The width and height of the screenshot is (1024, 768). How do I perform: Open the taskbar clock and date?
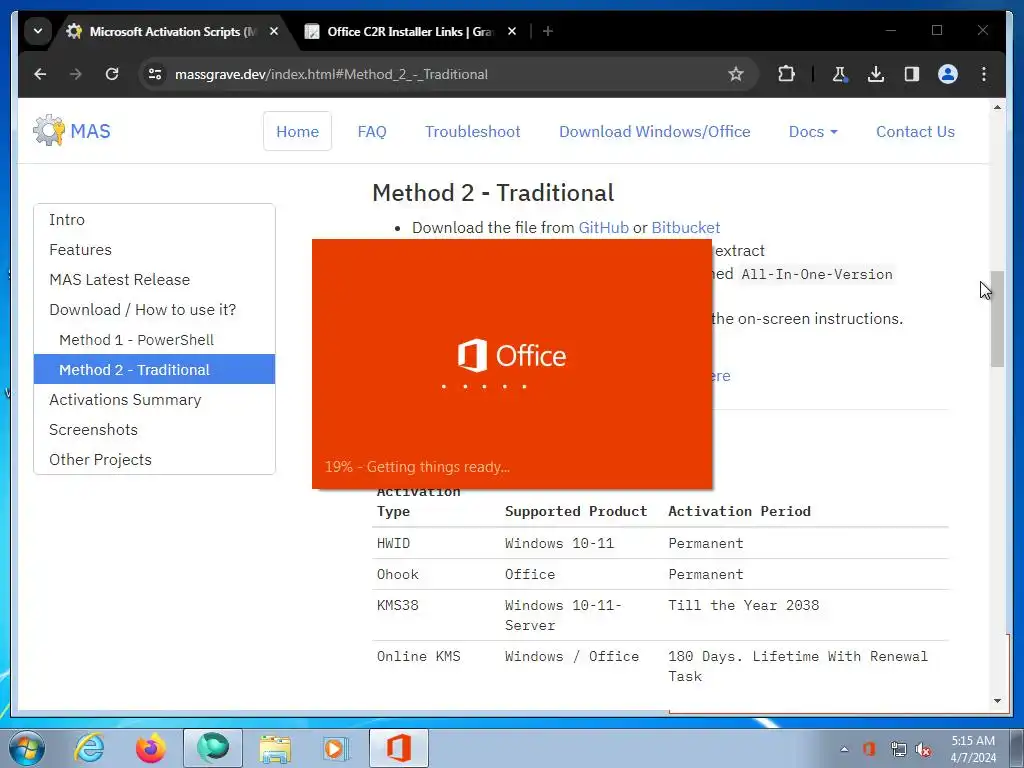[973, 749]
